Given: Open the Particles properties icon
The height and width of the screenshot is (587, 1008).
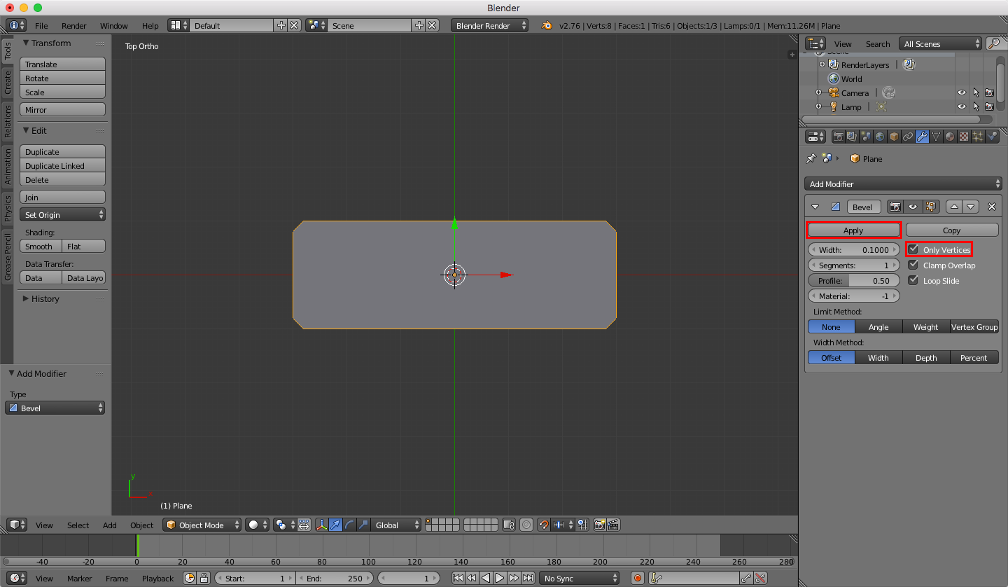Looking at the screenshot, I should coord(978,136).
